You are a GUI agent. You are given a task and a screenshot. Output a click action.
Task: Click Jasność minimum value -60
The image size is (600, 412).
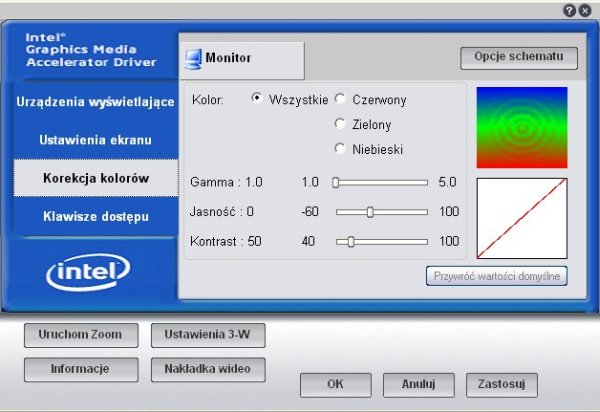click(310, 212)
